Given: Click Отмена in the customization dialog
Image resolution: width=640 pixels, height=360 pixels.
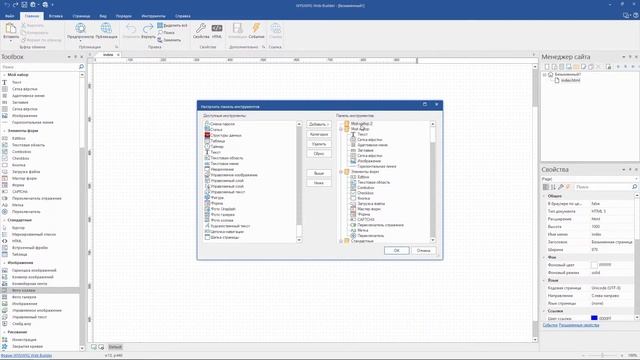Looking at the screenshot, I should click(x=423, y=251).
